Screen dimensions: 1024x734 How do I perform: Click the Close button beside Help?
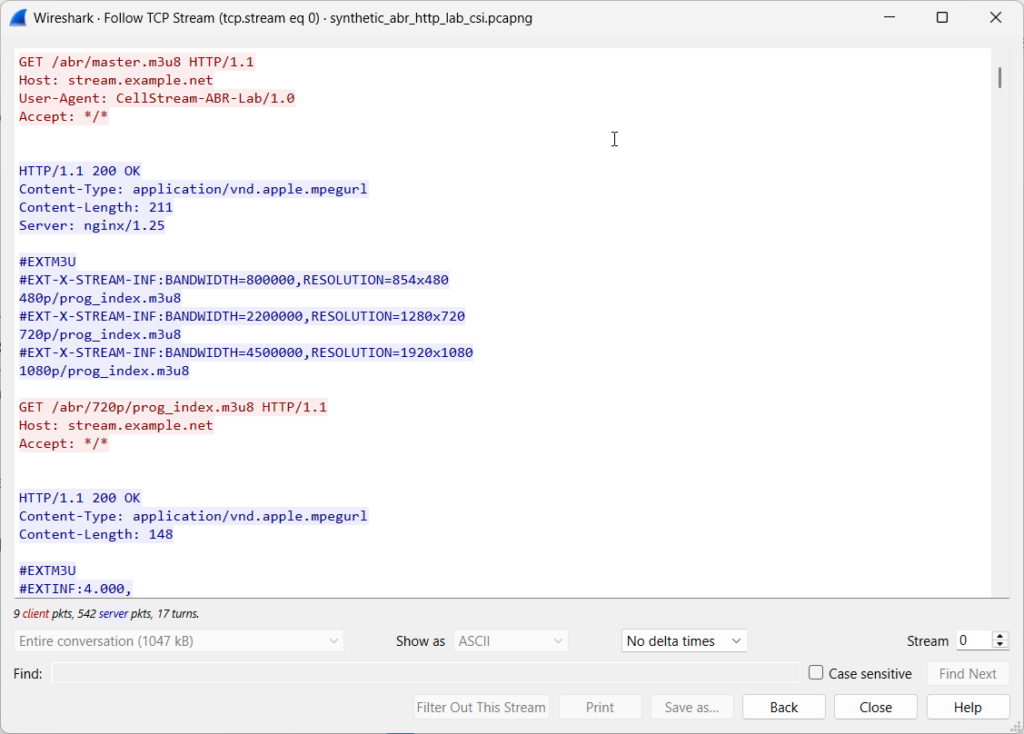(x=875, y=707)
